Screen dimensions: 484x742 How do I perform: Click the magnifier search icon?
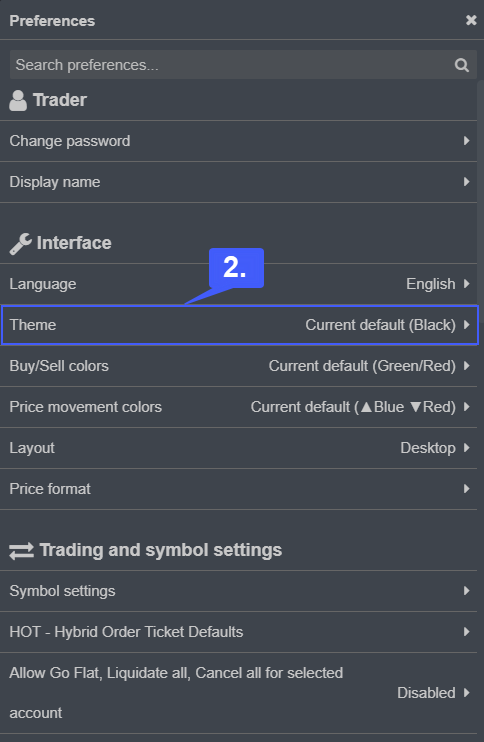[461, 65]
